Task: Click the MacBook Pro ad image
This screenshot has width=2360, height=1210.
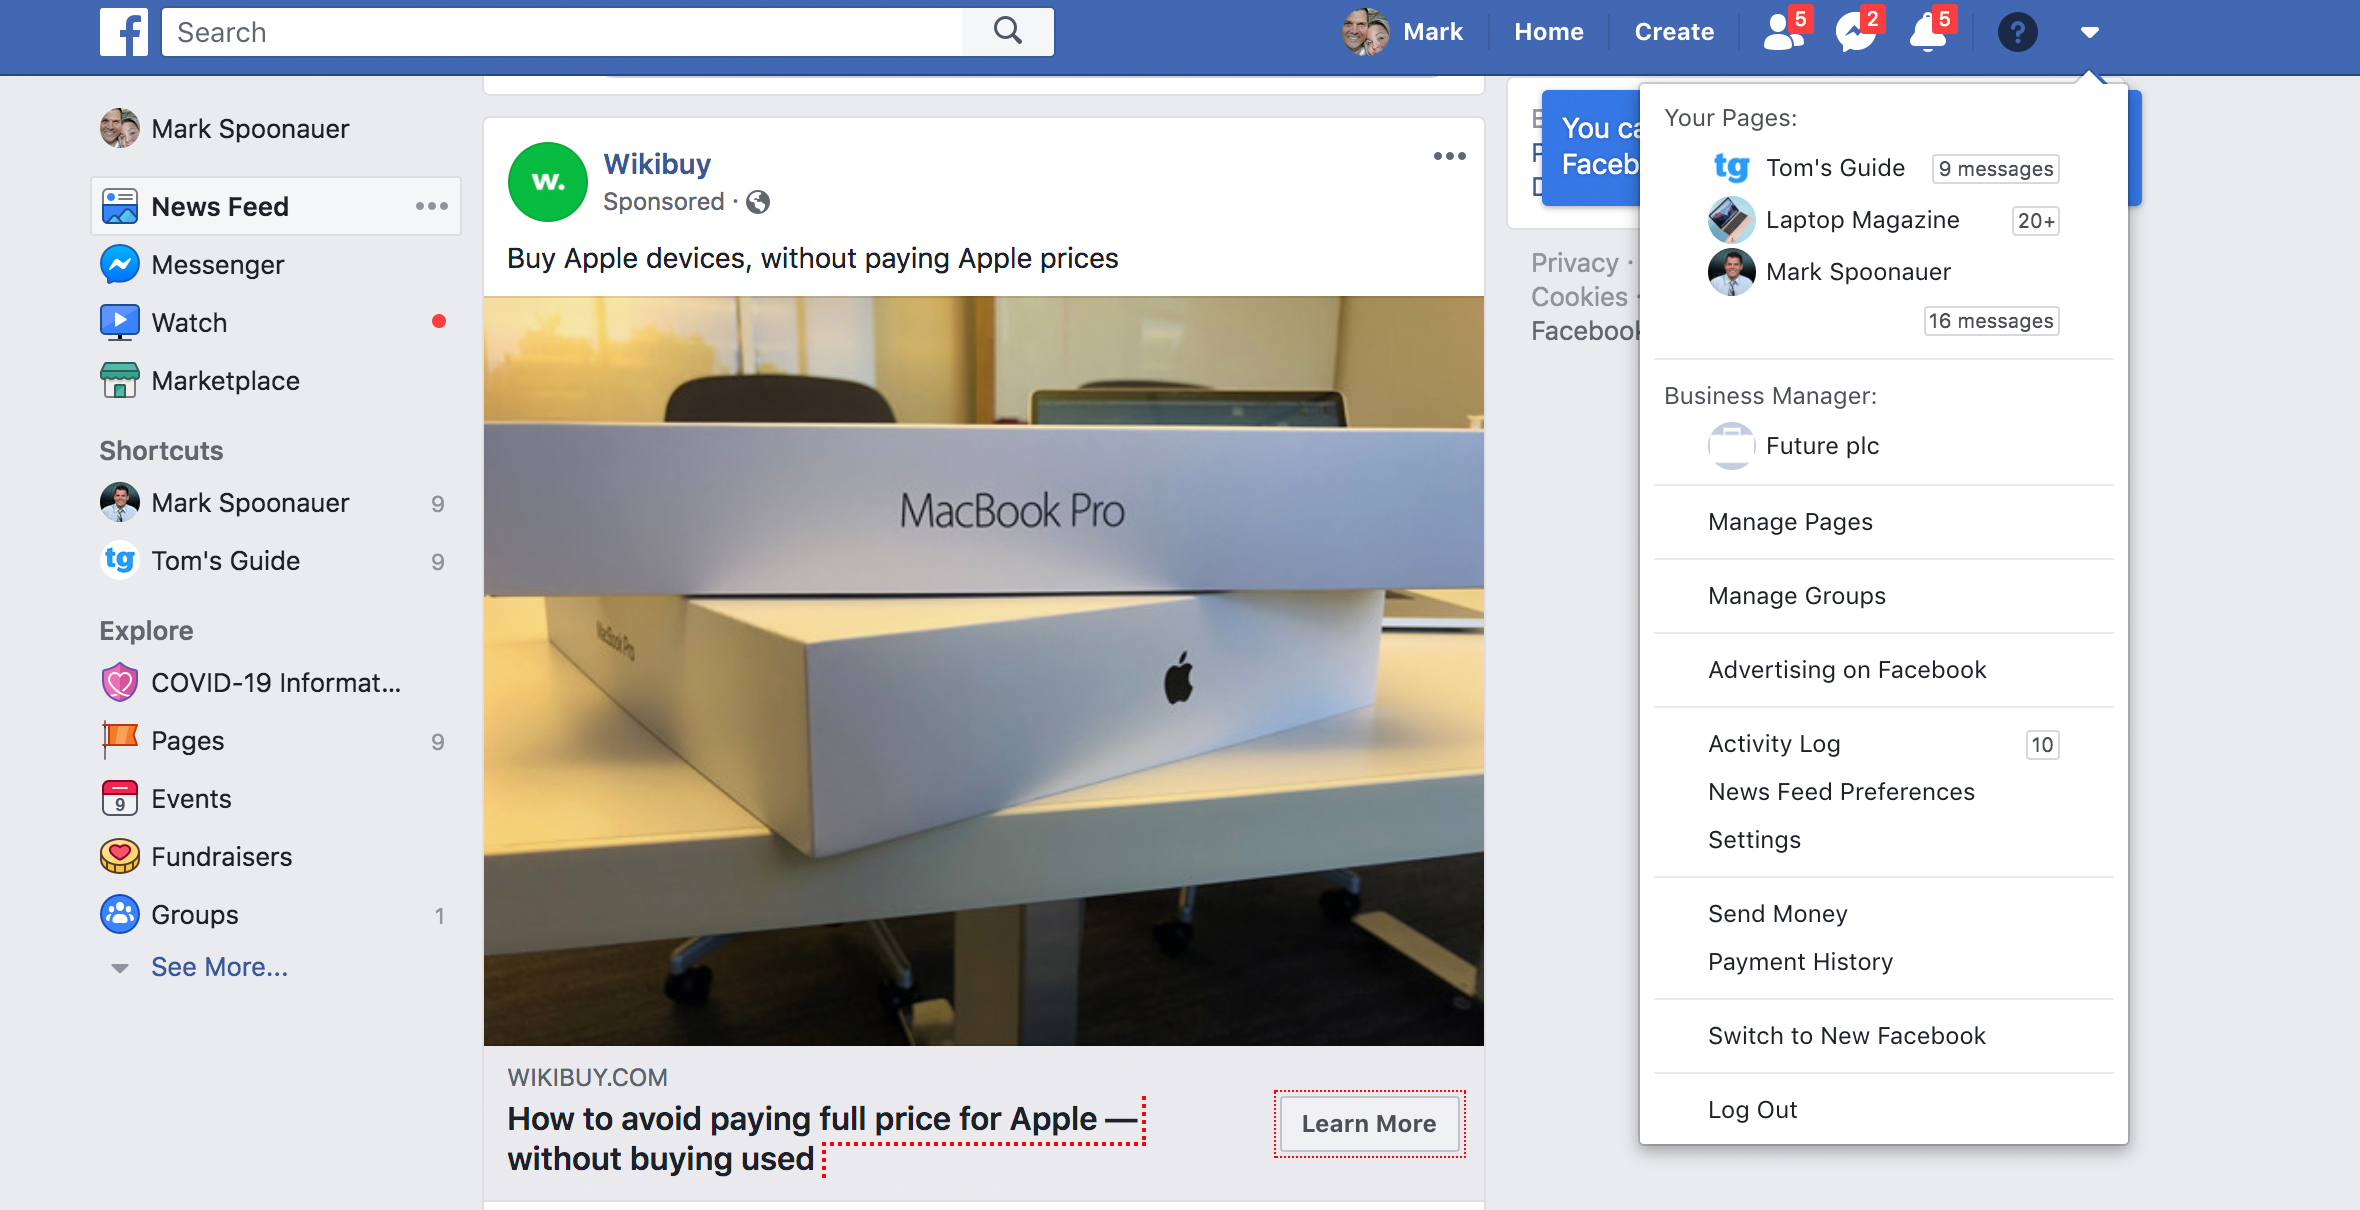Action: (984, 670)
